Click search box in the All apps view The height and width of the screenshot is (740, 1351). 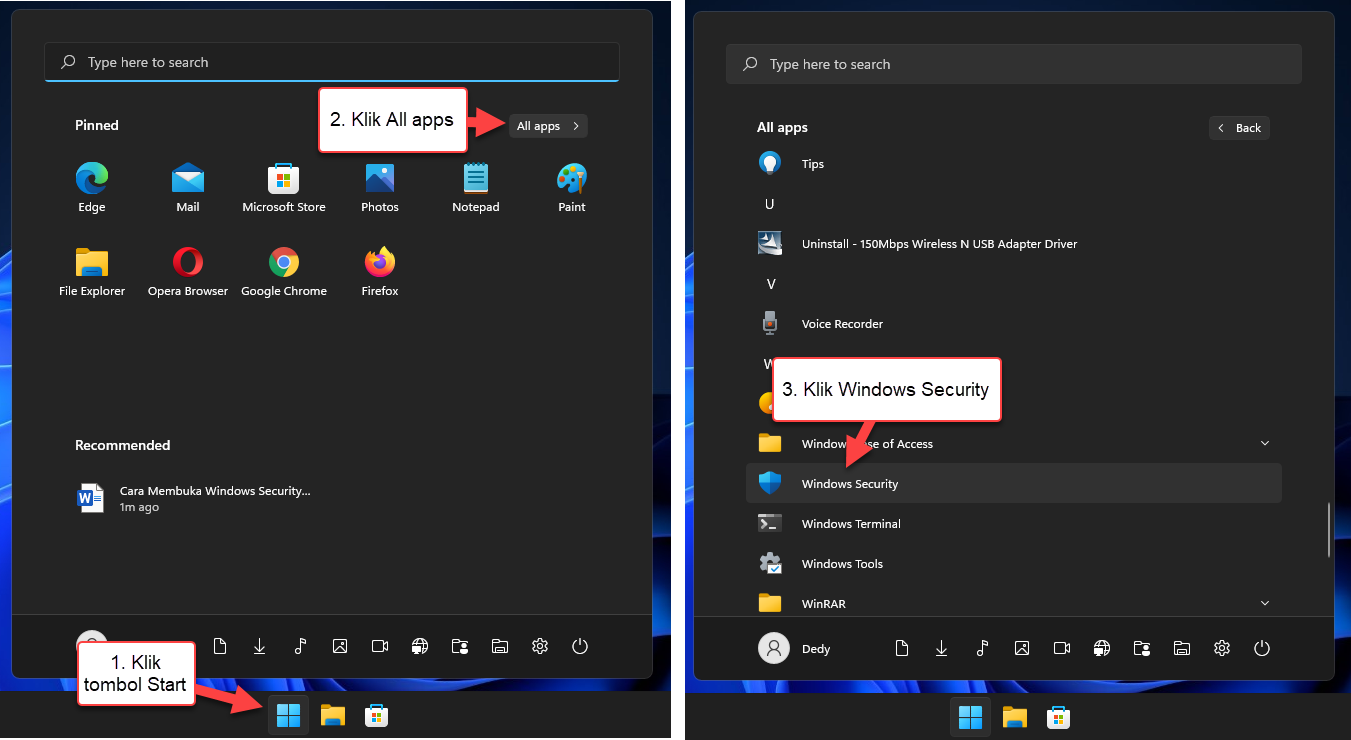[1014, 64]
